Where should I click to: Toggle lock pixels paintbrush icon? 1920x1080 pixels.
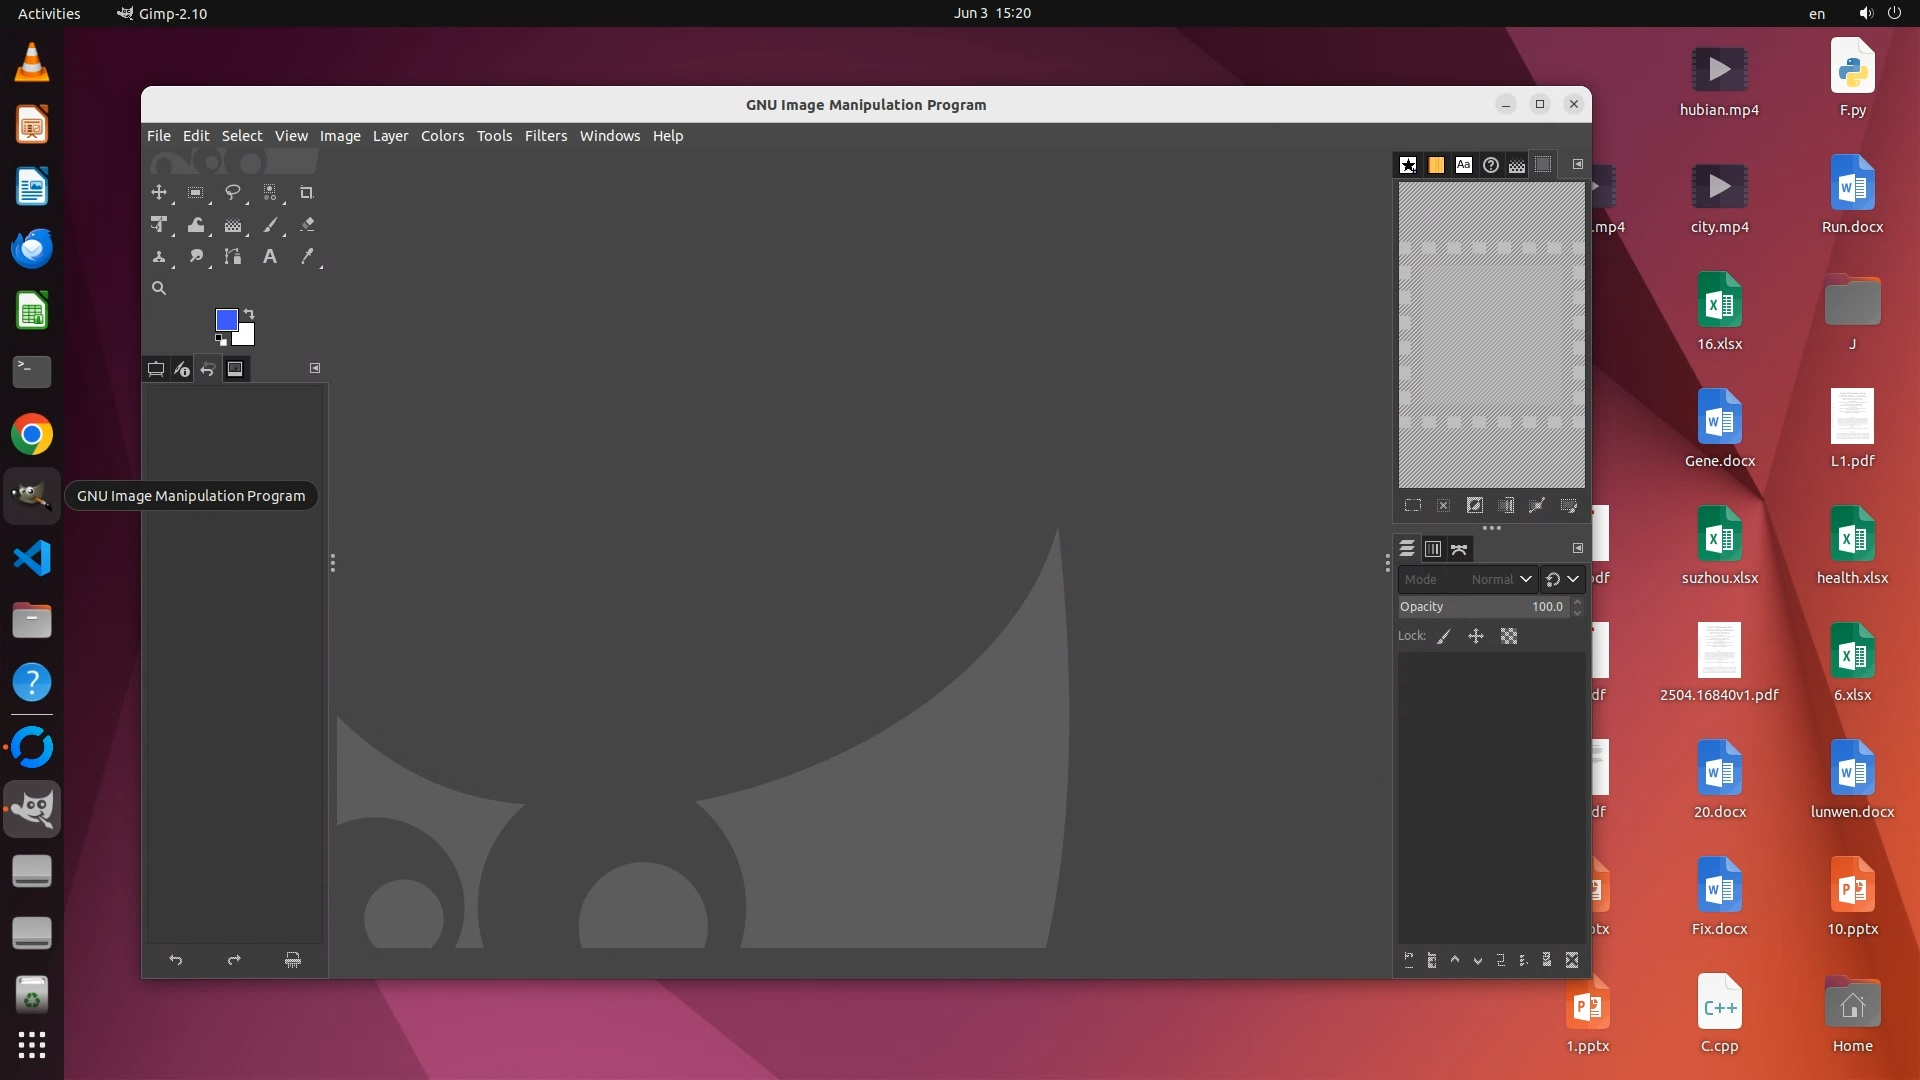coord(1443,636)
